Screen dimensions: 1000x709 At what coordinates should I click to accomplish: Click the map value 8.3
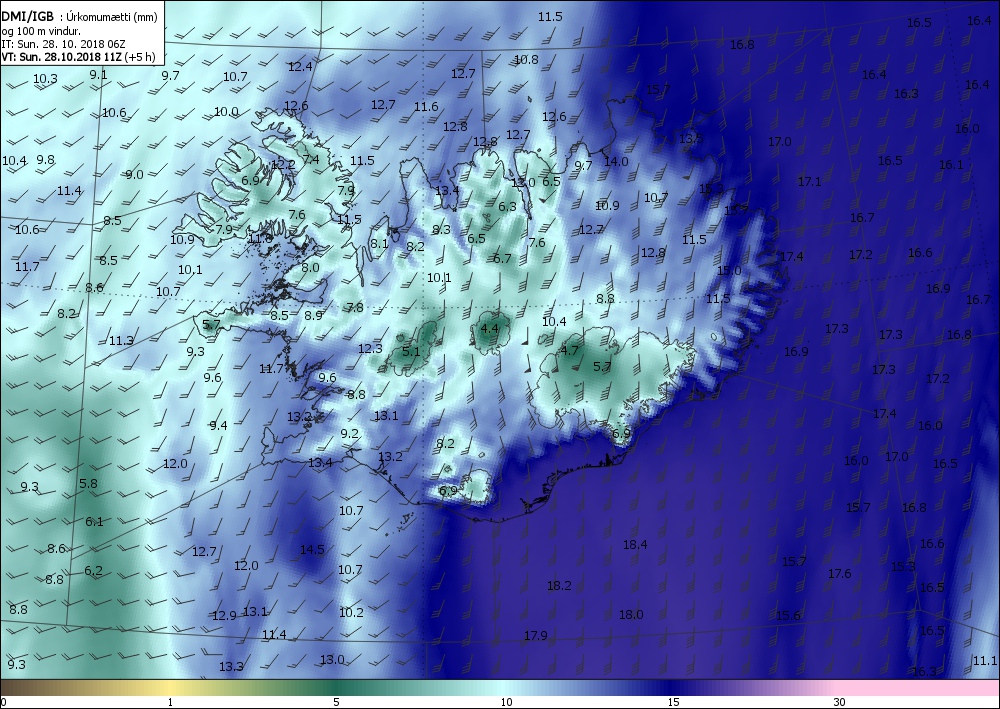point(441,230)
